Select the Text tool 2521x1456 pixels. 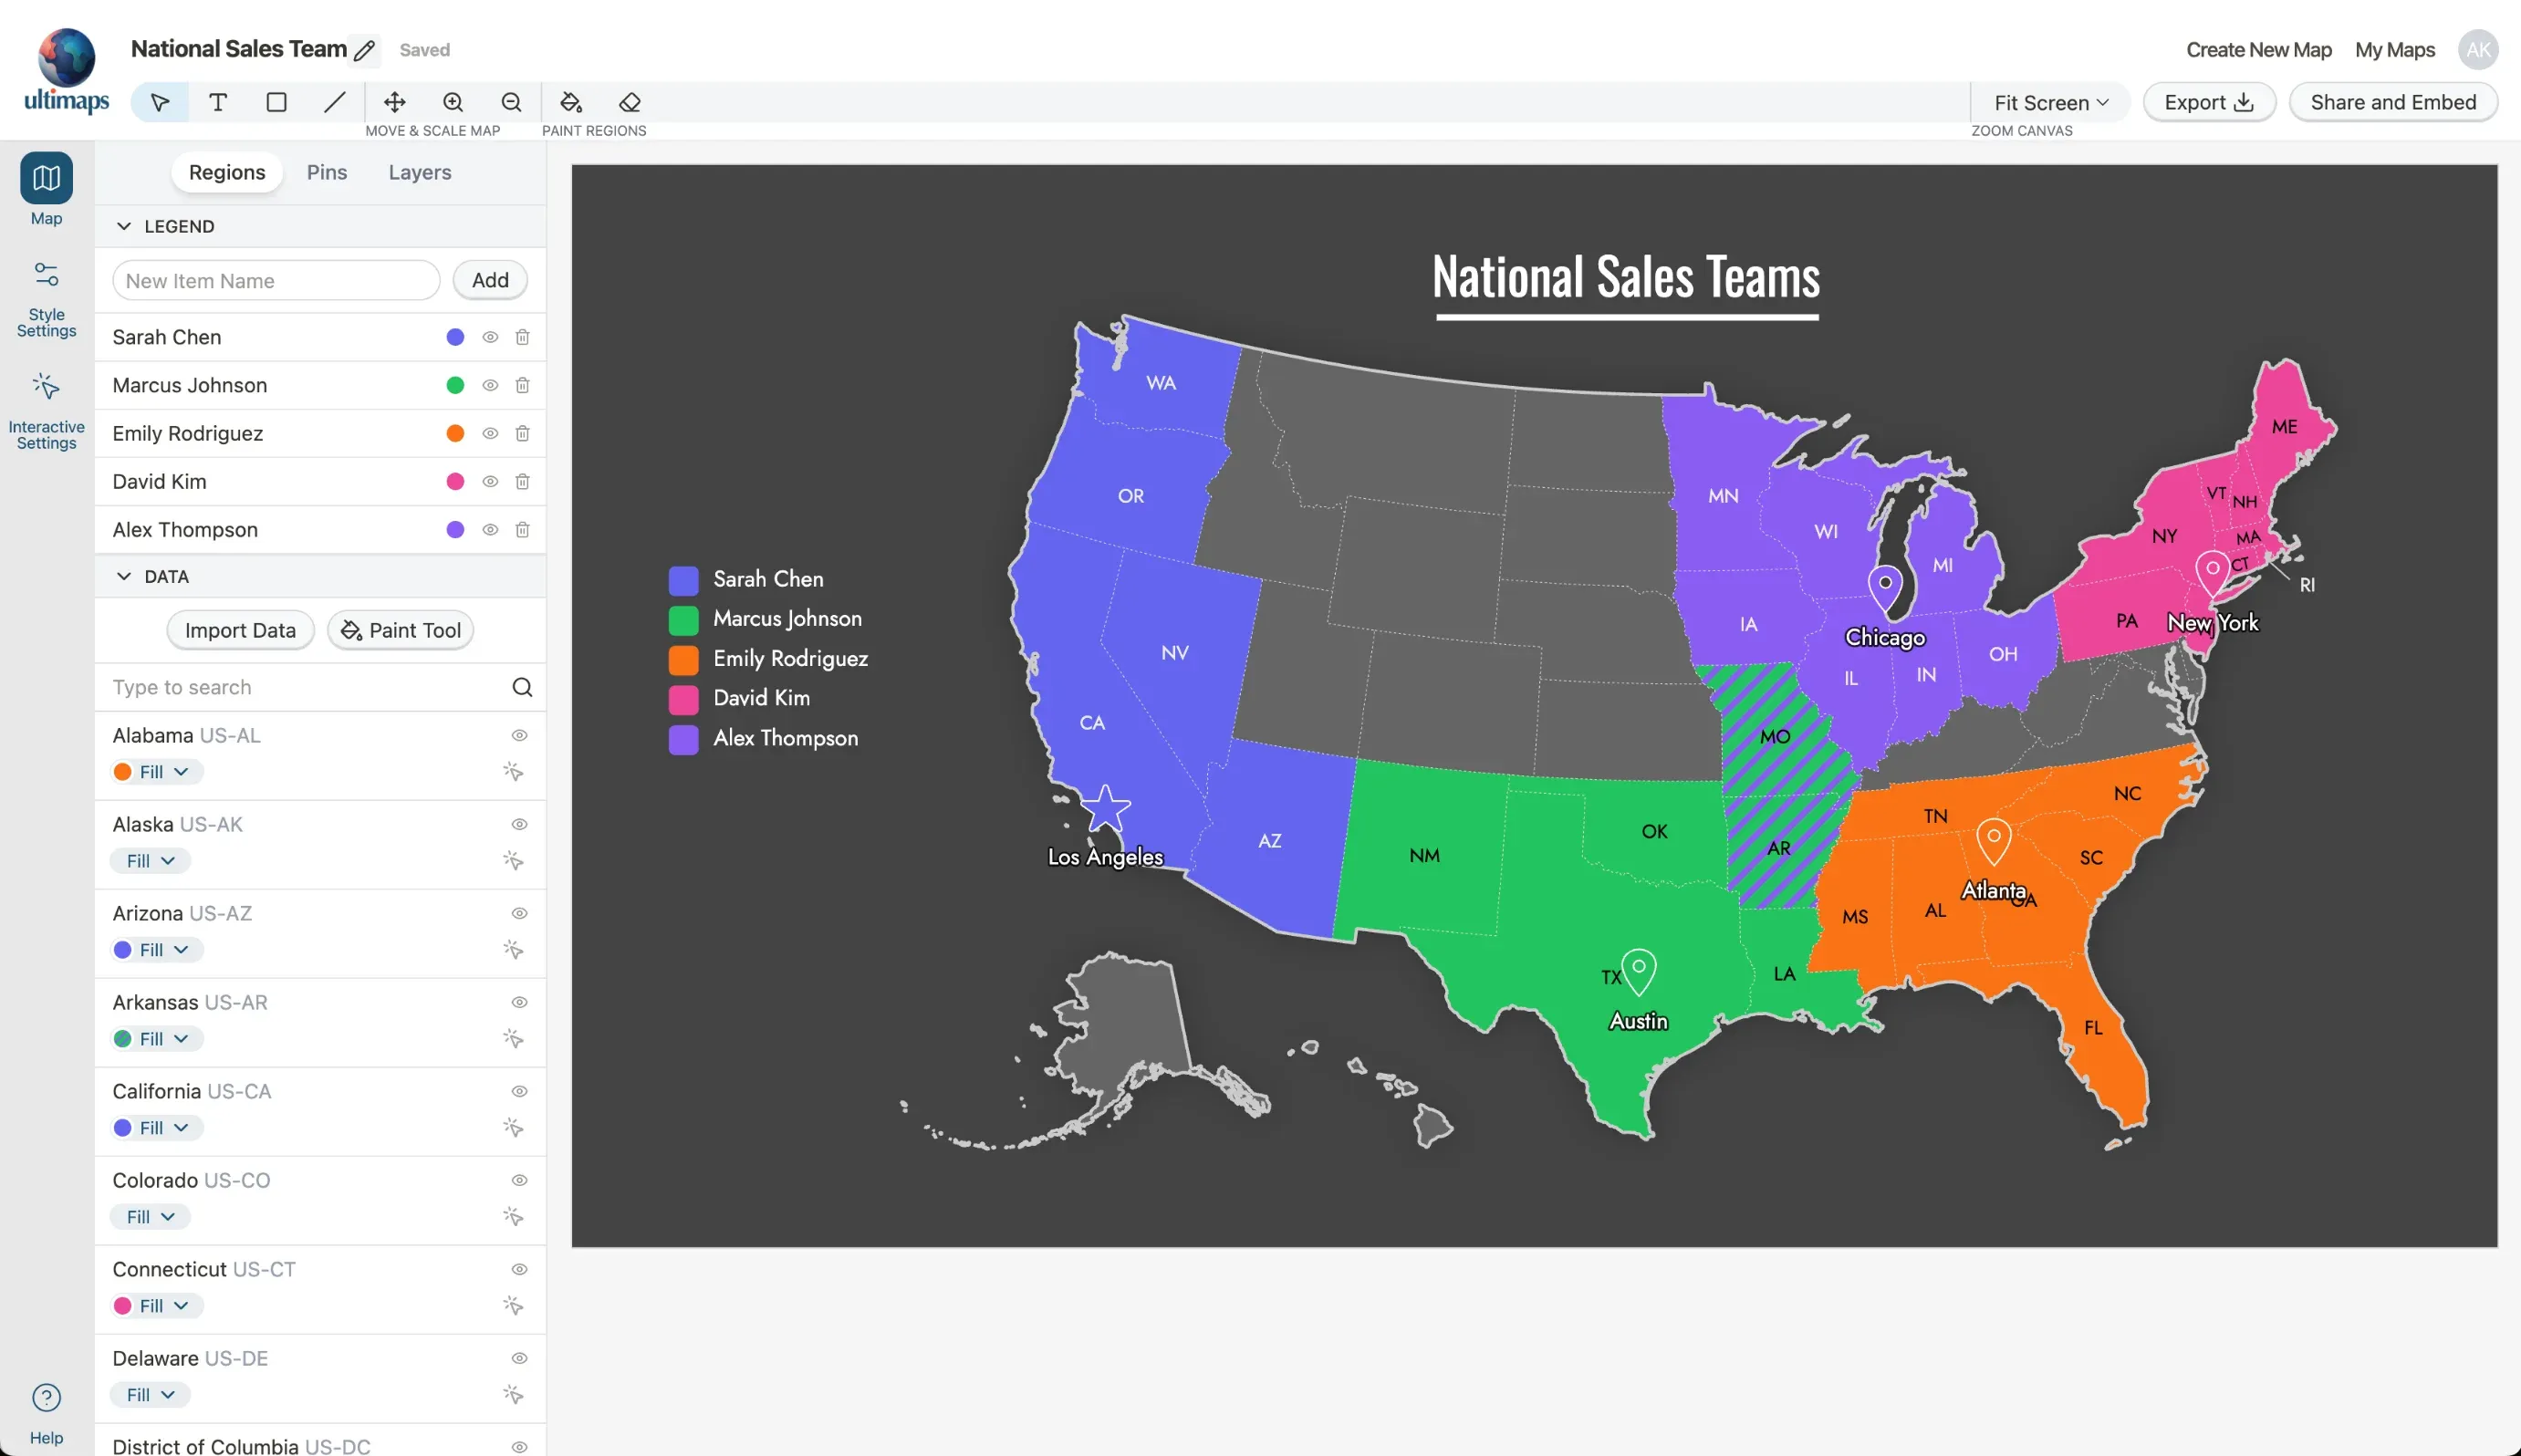pyautogui.click(x=217, y=101)
